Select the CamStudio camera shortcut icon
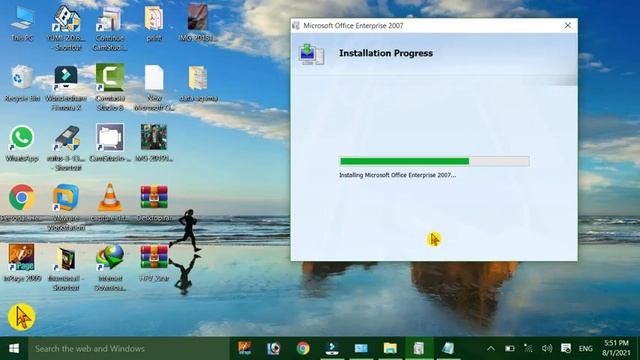 click(110, 143)
